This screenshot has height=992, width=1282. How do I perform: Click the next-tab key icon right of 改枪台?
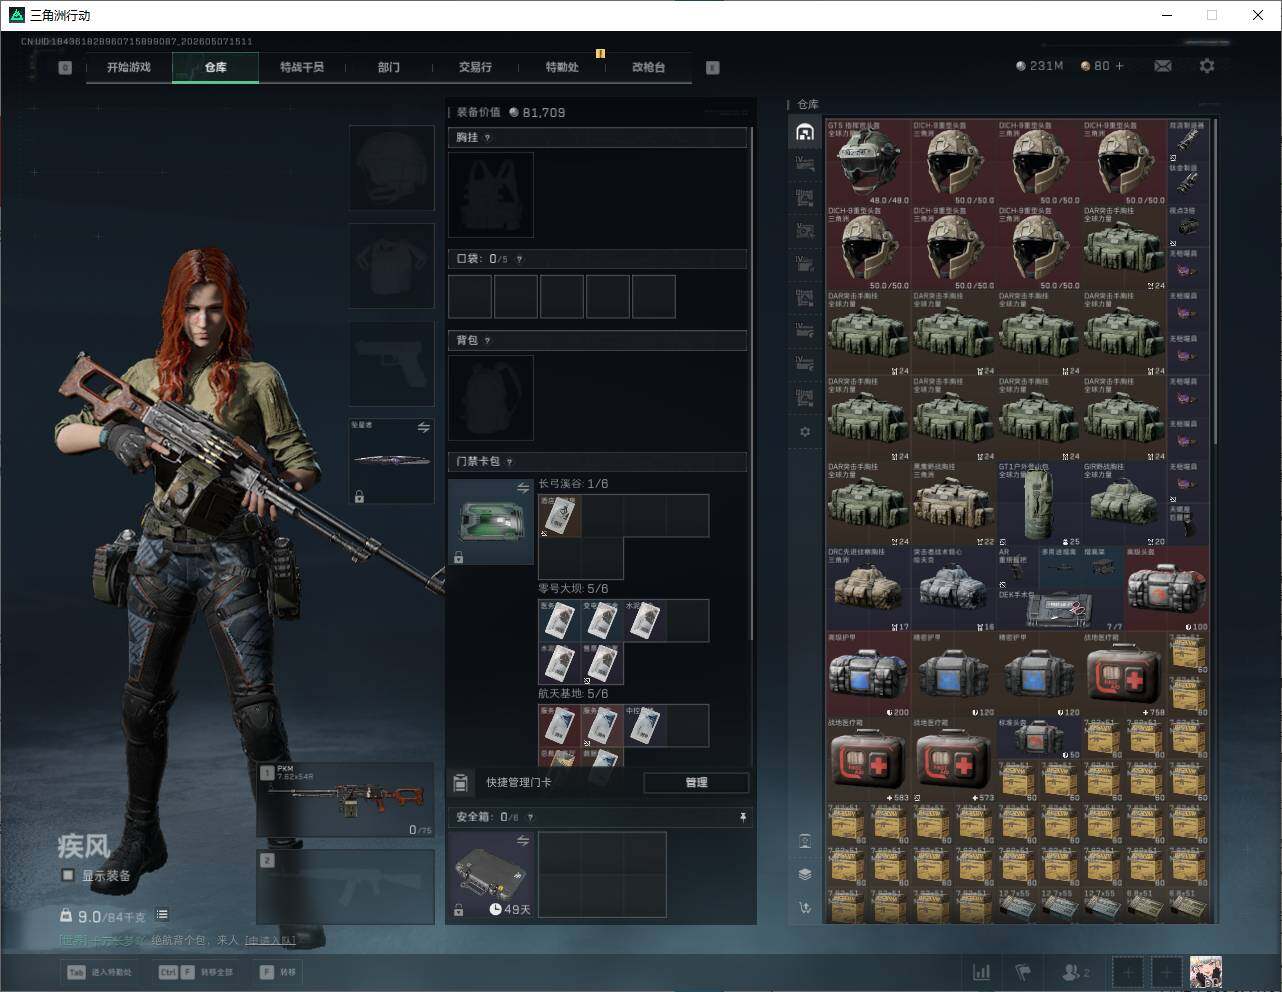pyautogui.click(x=713, y=68)
